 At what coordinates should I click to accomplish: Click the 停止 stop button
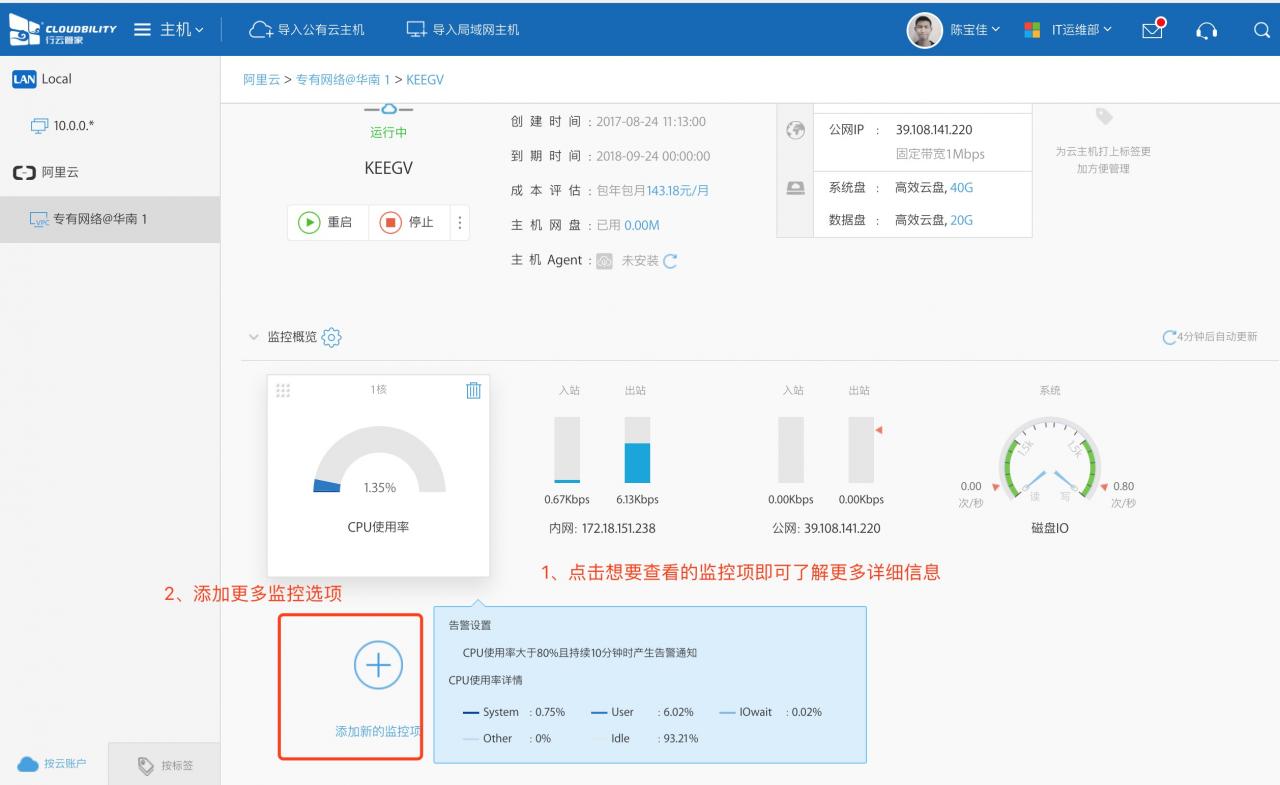pos(408,223)
